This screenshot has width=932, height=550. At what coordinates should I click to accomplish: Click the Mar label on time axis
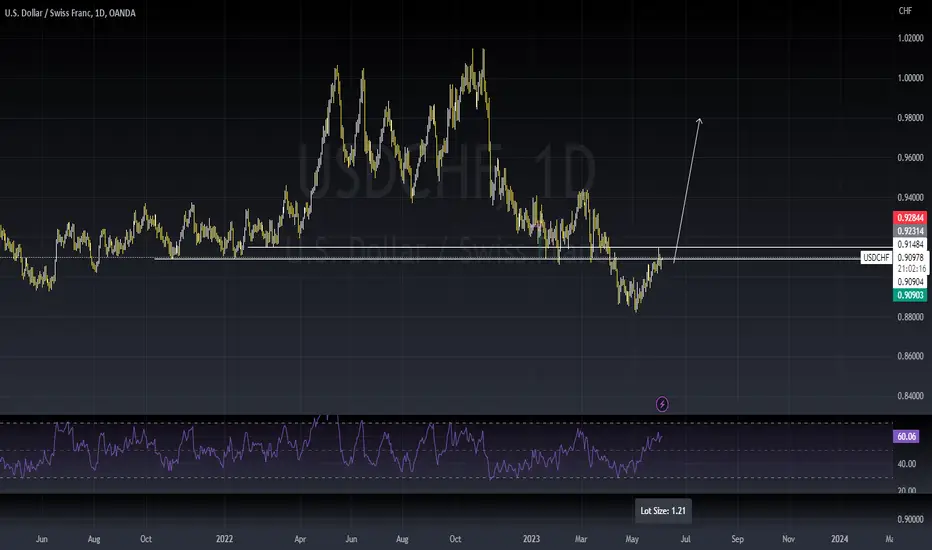581,539
